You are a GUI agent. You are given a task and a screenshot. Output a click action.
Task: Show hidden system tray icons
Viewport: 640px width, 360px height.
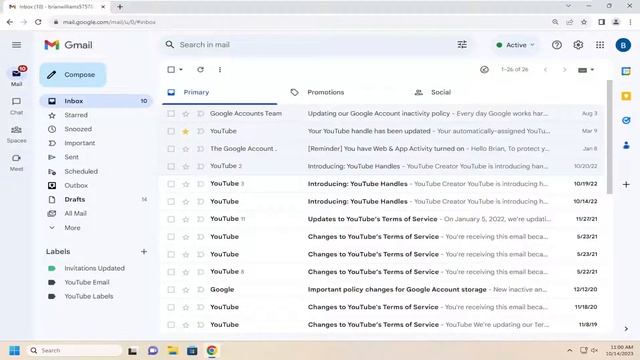(x=569, y=350)
